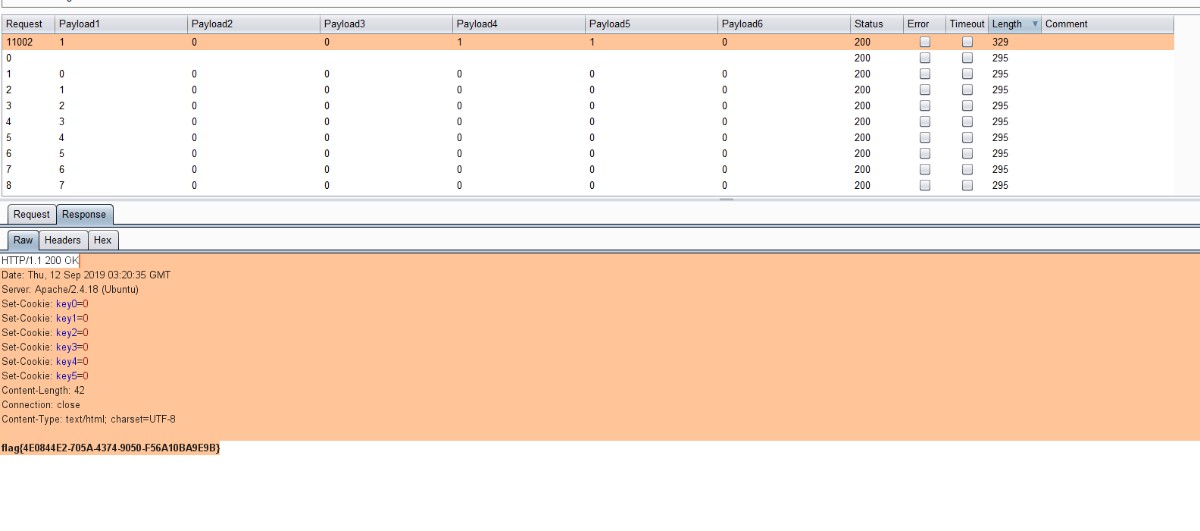Image resolution: width=1200 pixels, height=531 pixels.
Task: Click the Connection: close line
Action: 41,405
